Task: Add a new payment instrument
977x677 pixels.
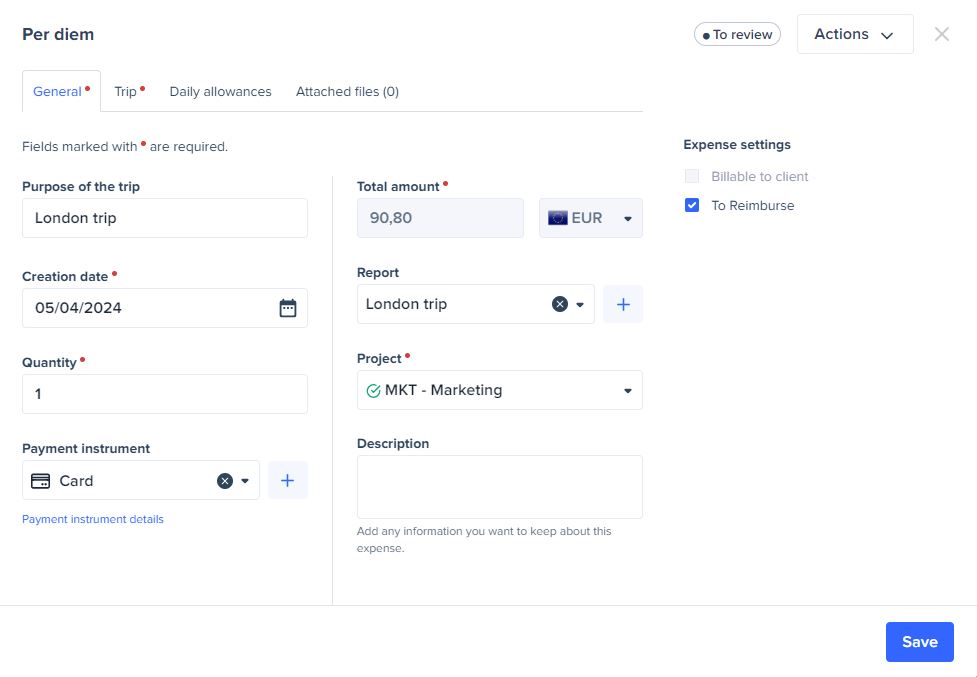Action: point(288,481)
